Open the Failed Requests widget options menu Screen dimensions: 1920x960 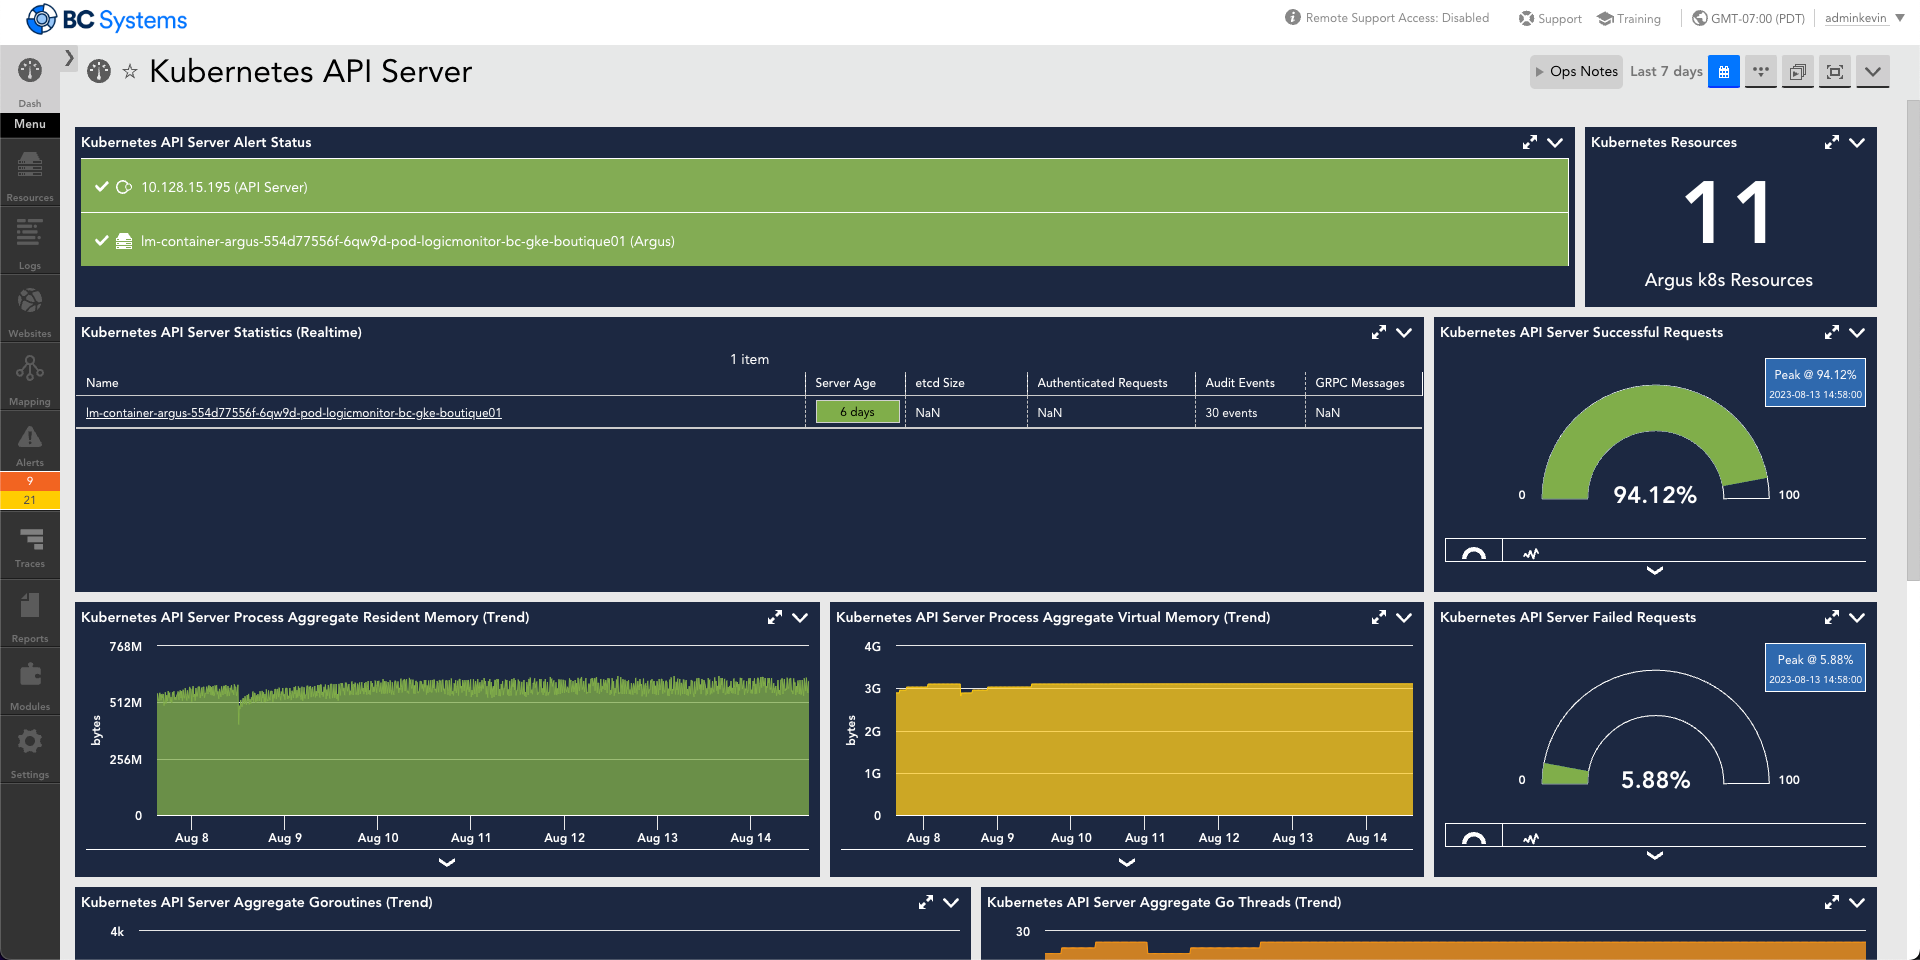click(1857, 617)
